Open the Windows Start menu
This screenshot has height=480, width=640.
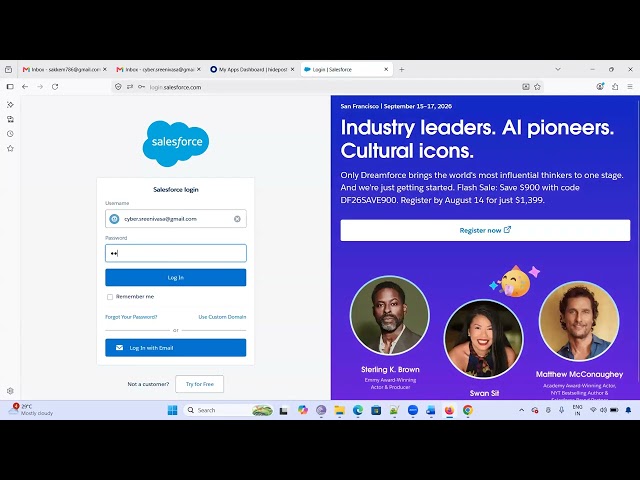173,410
